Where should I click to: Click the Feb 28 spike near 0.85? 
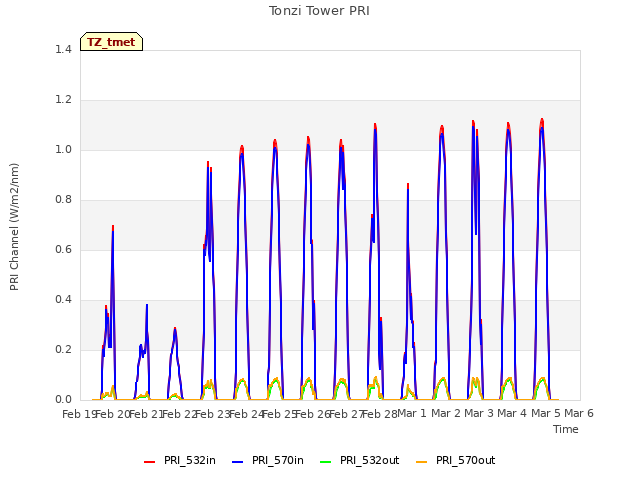(x=408, y=186)
